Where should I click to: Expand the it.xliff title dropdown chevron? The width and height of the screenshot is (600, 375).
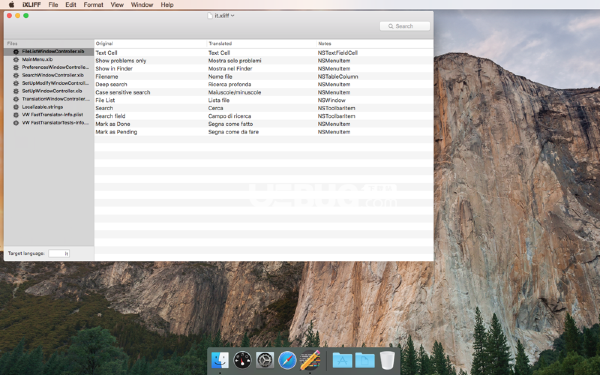point(233,16)
